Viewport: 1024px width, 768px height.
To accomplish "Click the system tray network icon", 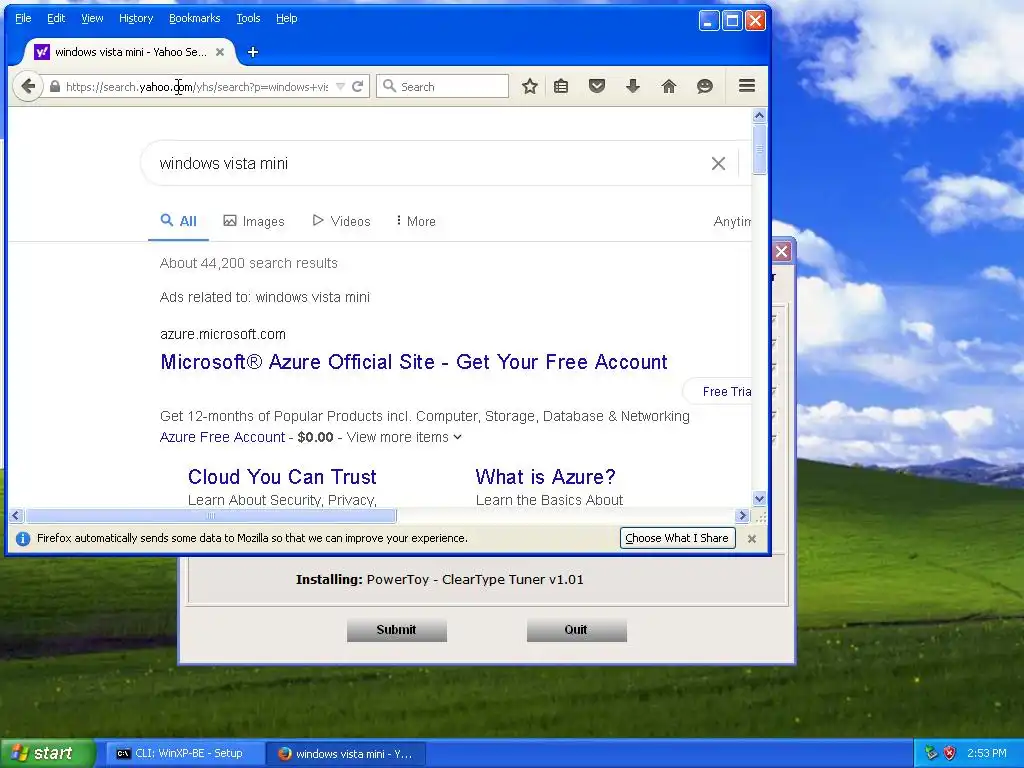I will point(931,754).
